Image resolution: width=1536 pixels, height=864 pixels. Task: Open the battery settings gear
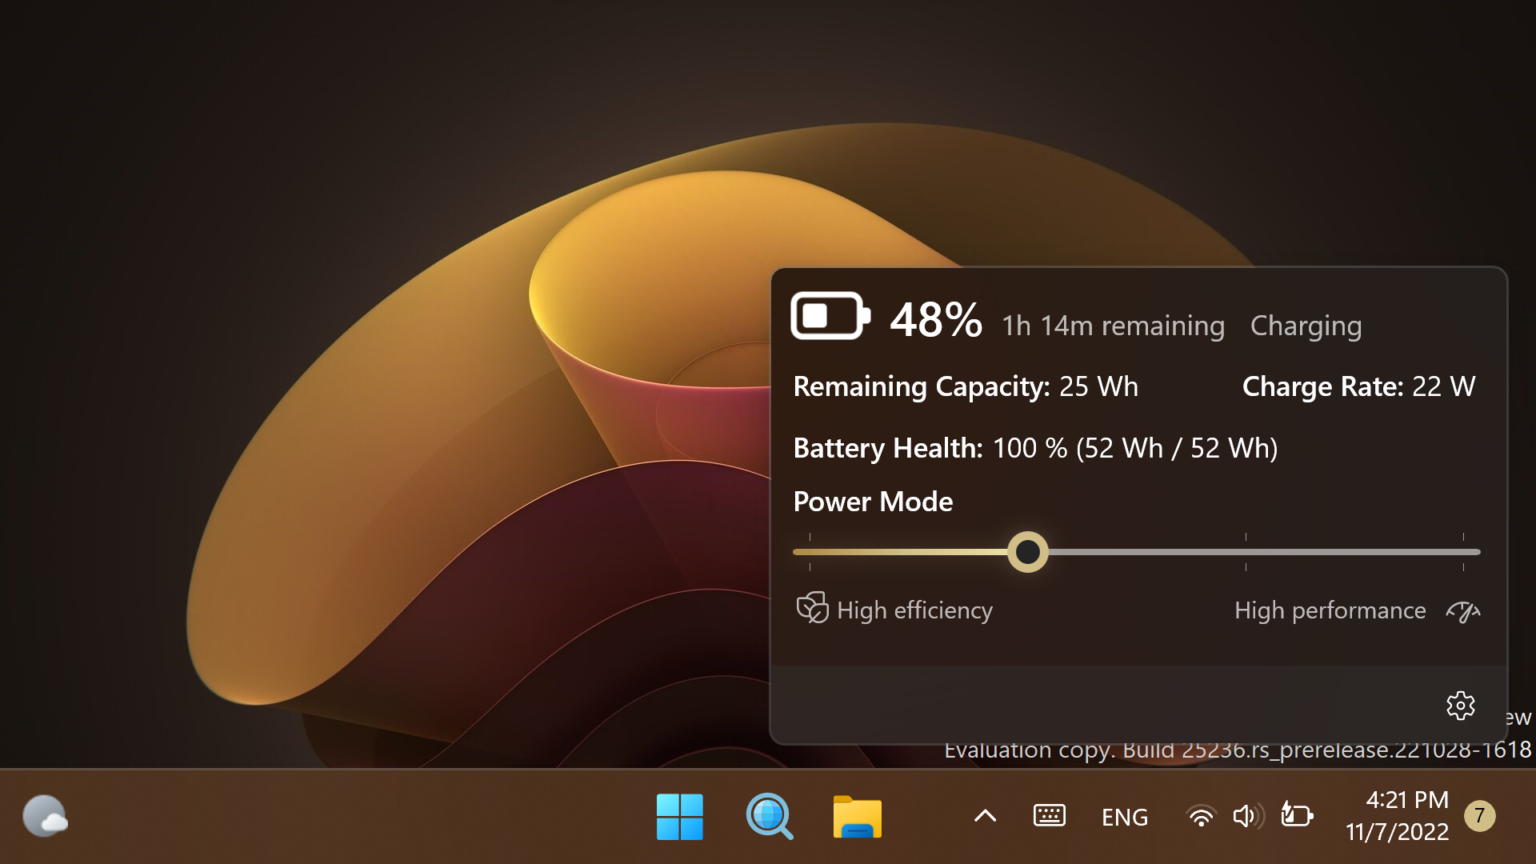point(1460,706)
